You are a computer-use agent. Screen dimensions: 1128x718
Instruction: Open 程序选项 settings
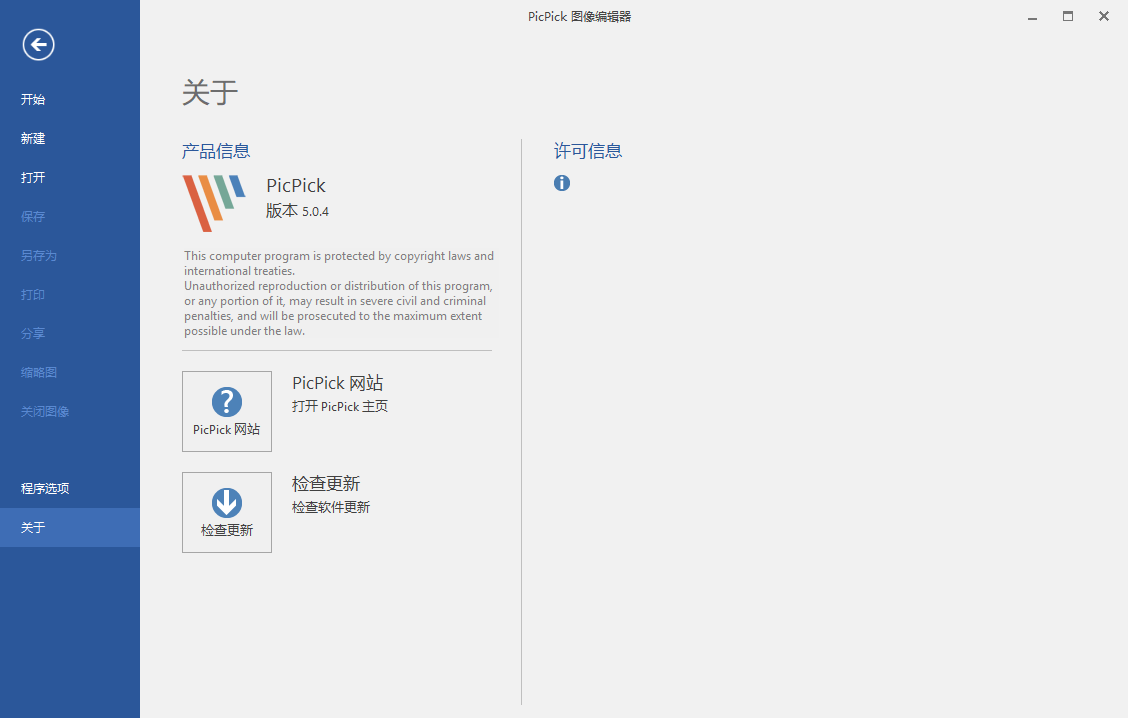tap(45, 489)
